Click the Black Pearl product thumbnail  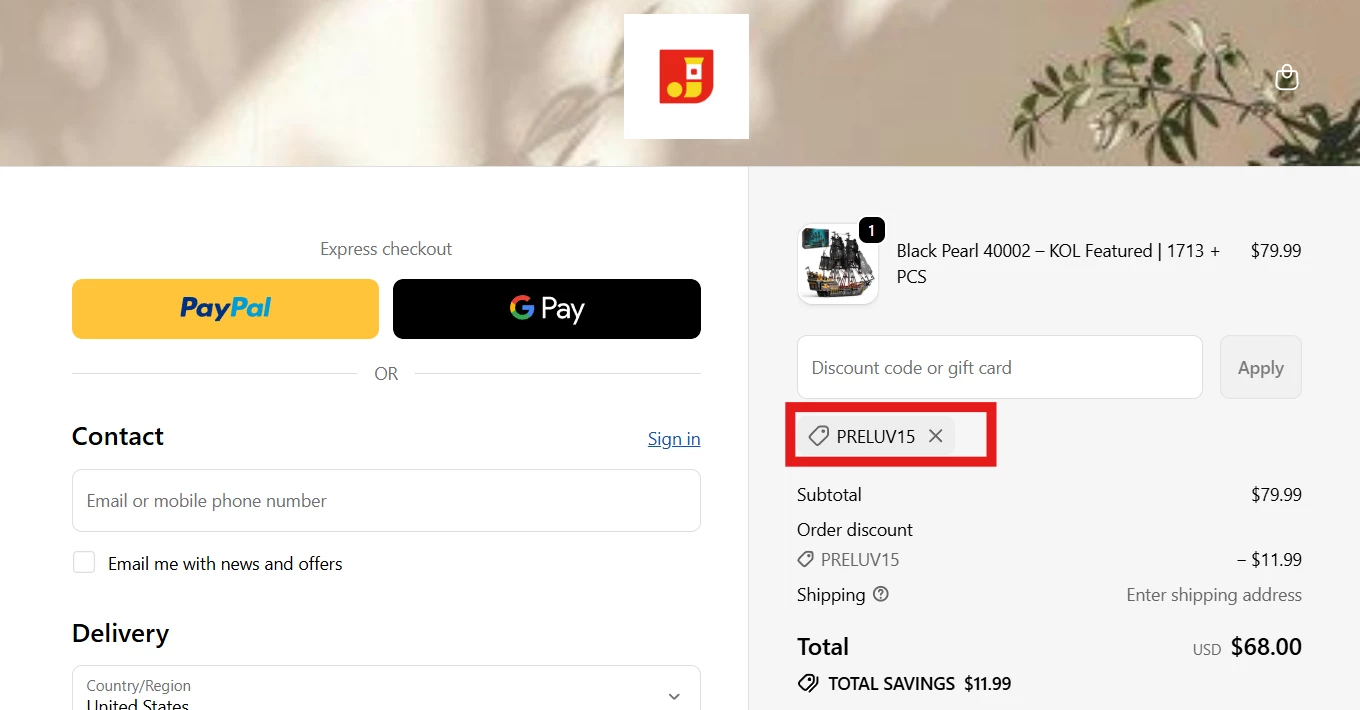838,263
